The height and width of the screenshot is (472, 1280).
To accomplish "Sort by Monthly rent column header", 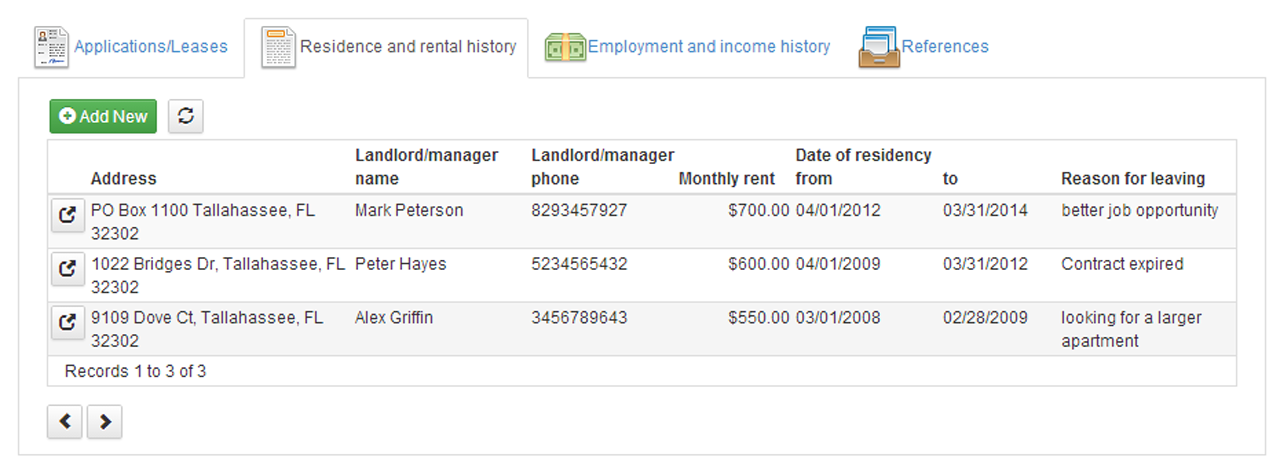I will (x=726, y=179).
